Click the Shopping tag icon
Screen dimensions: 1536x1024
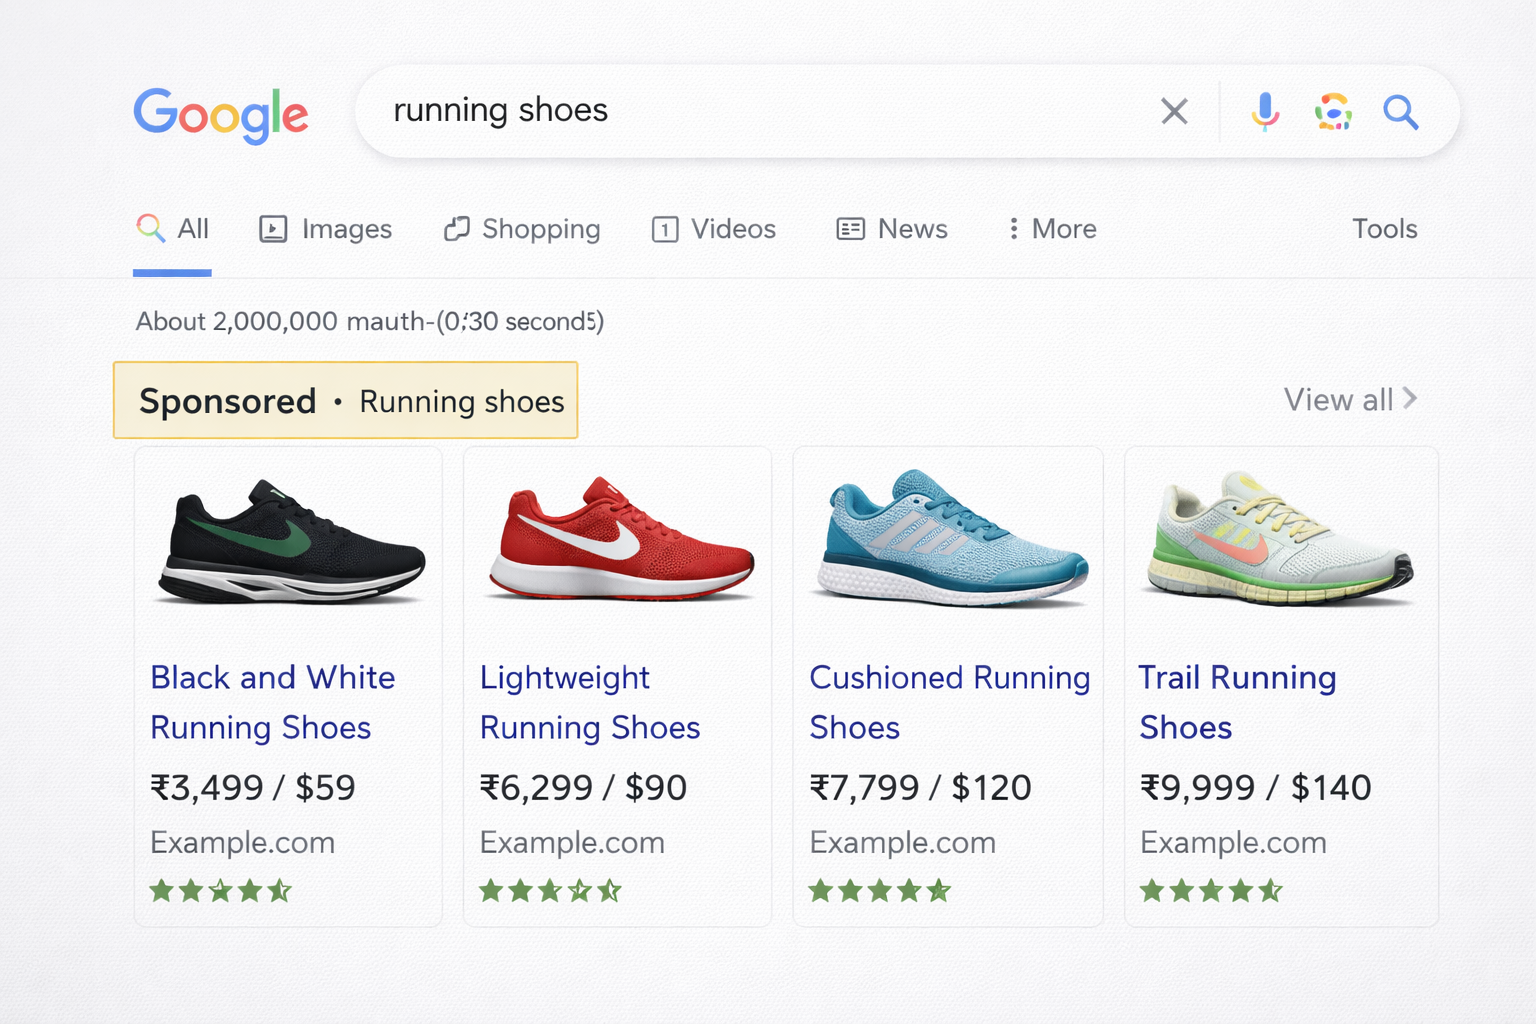[x=457, y=229]
